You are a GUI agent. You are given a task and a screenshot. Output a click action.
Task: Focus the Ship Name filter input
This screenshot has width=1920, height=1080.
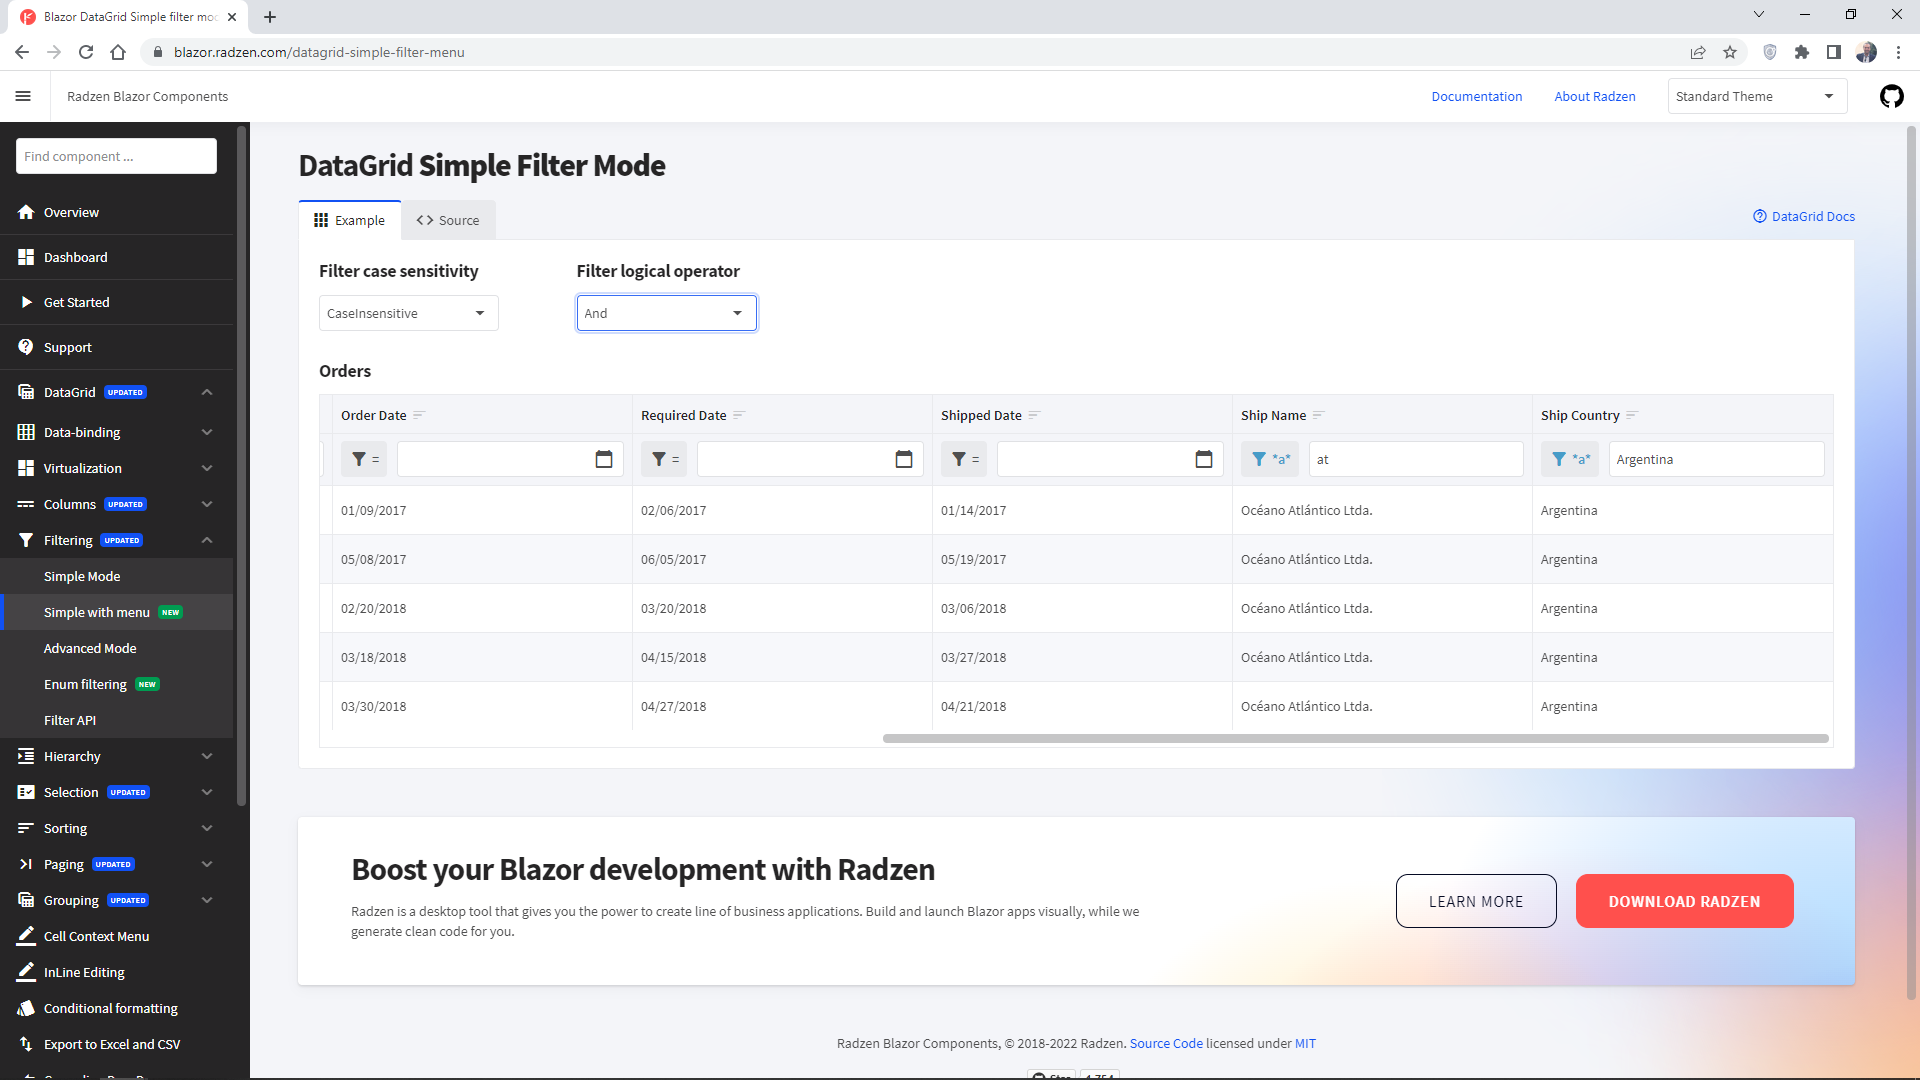click(1416, 459)
